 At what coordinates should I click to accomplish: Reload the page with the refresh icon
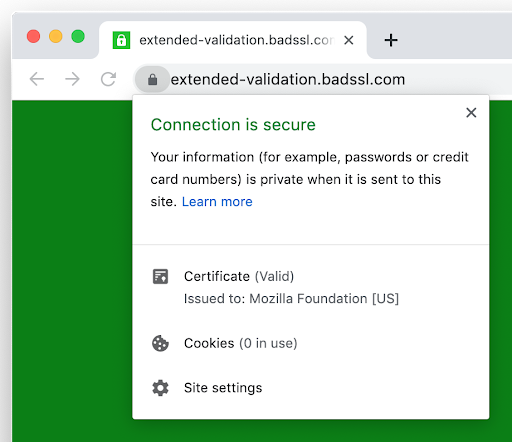point(108,79)
